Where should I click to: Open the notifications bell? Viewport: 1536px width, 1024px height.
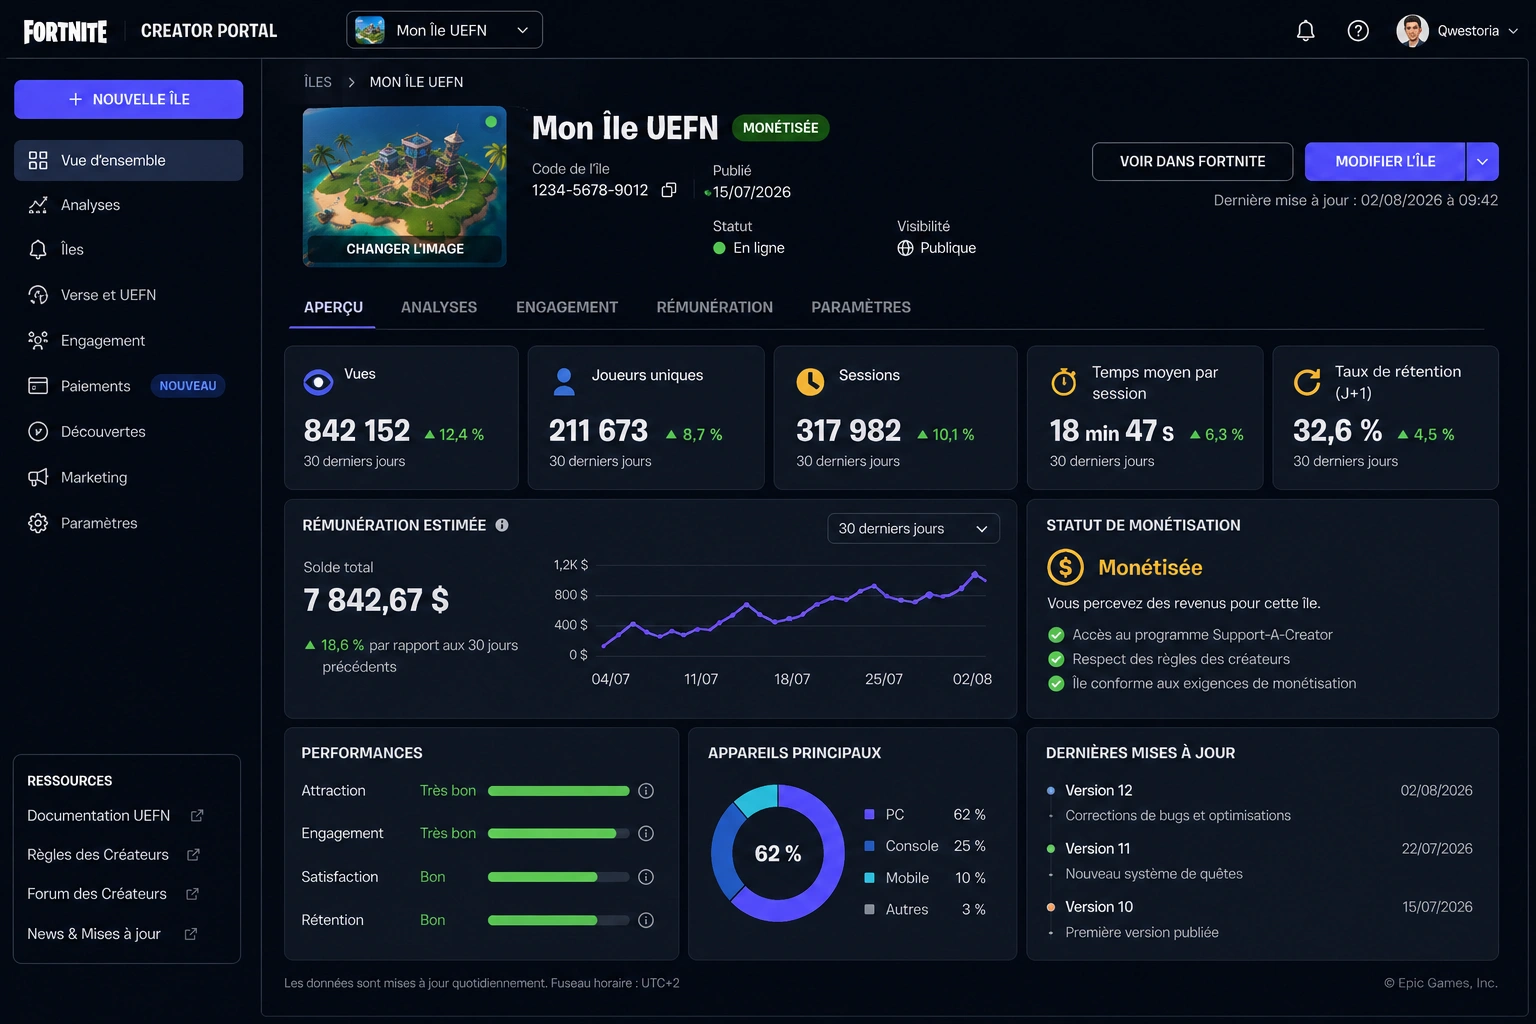[x=1305, y=31]
